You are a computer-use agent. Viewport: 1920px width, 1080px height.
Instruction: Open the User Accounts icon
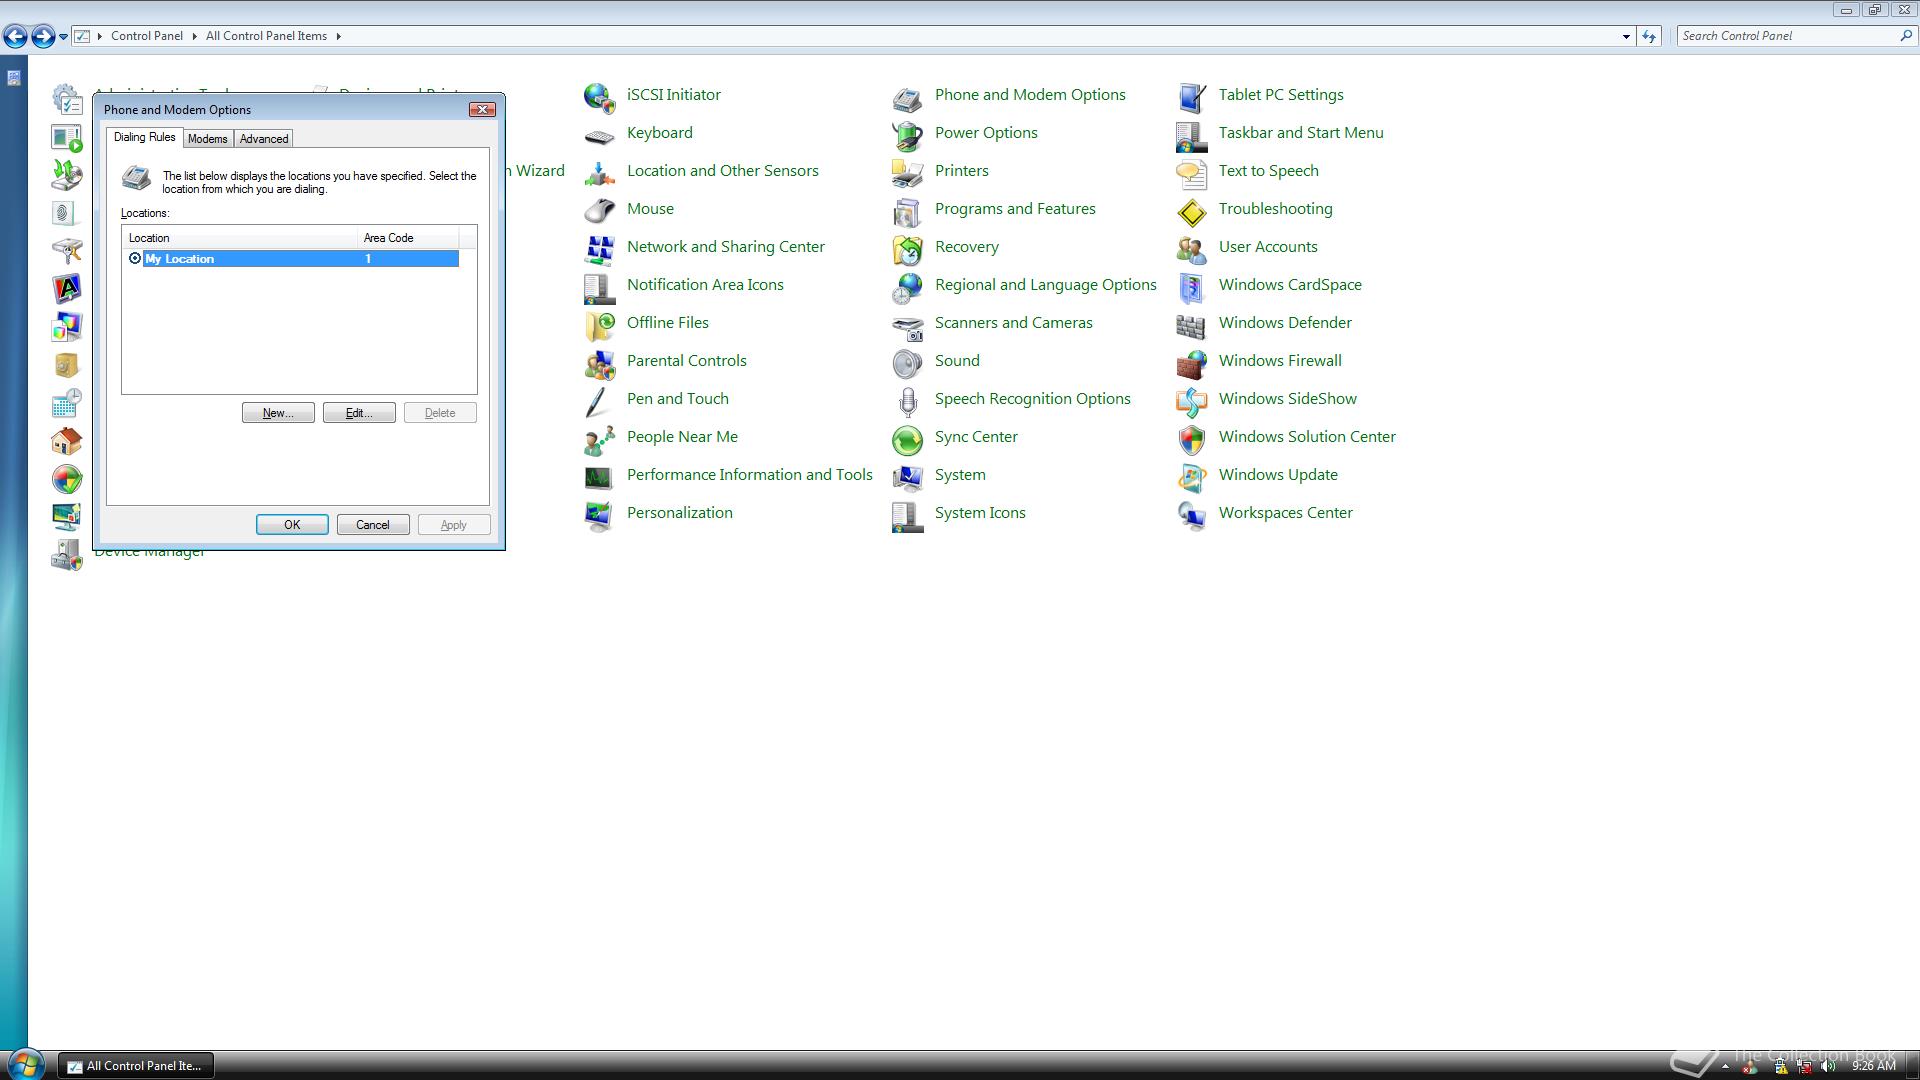(1191, 248)
